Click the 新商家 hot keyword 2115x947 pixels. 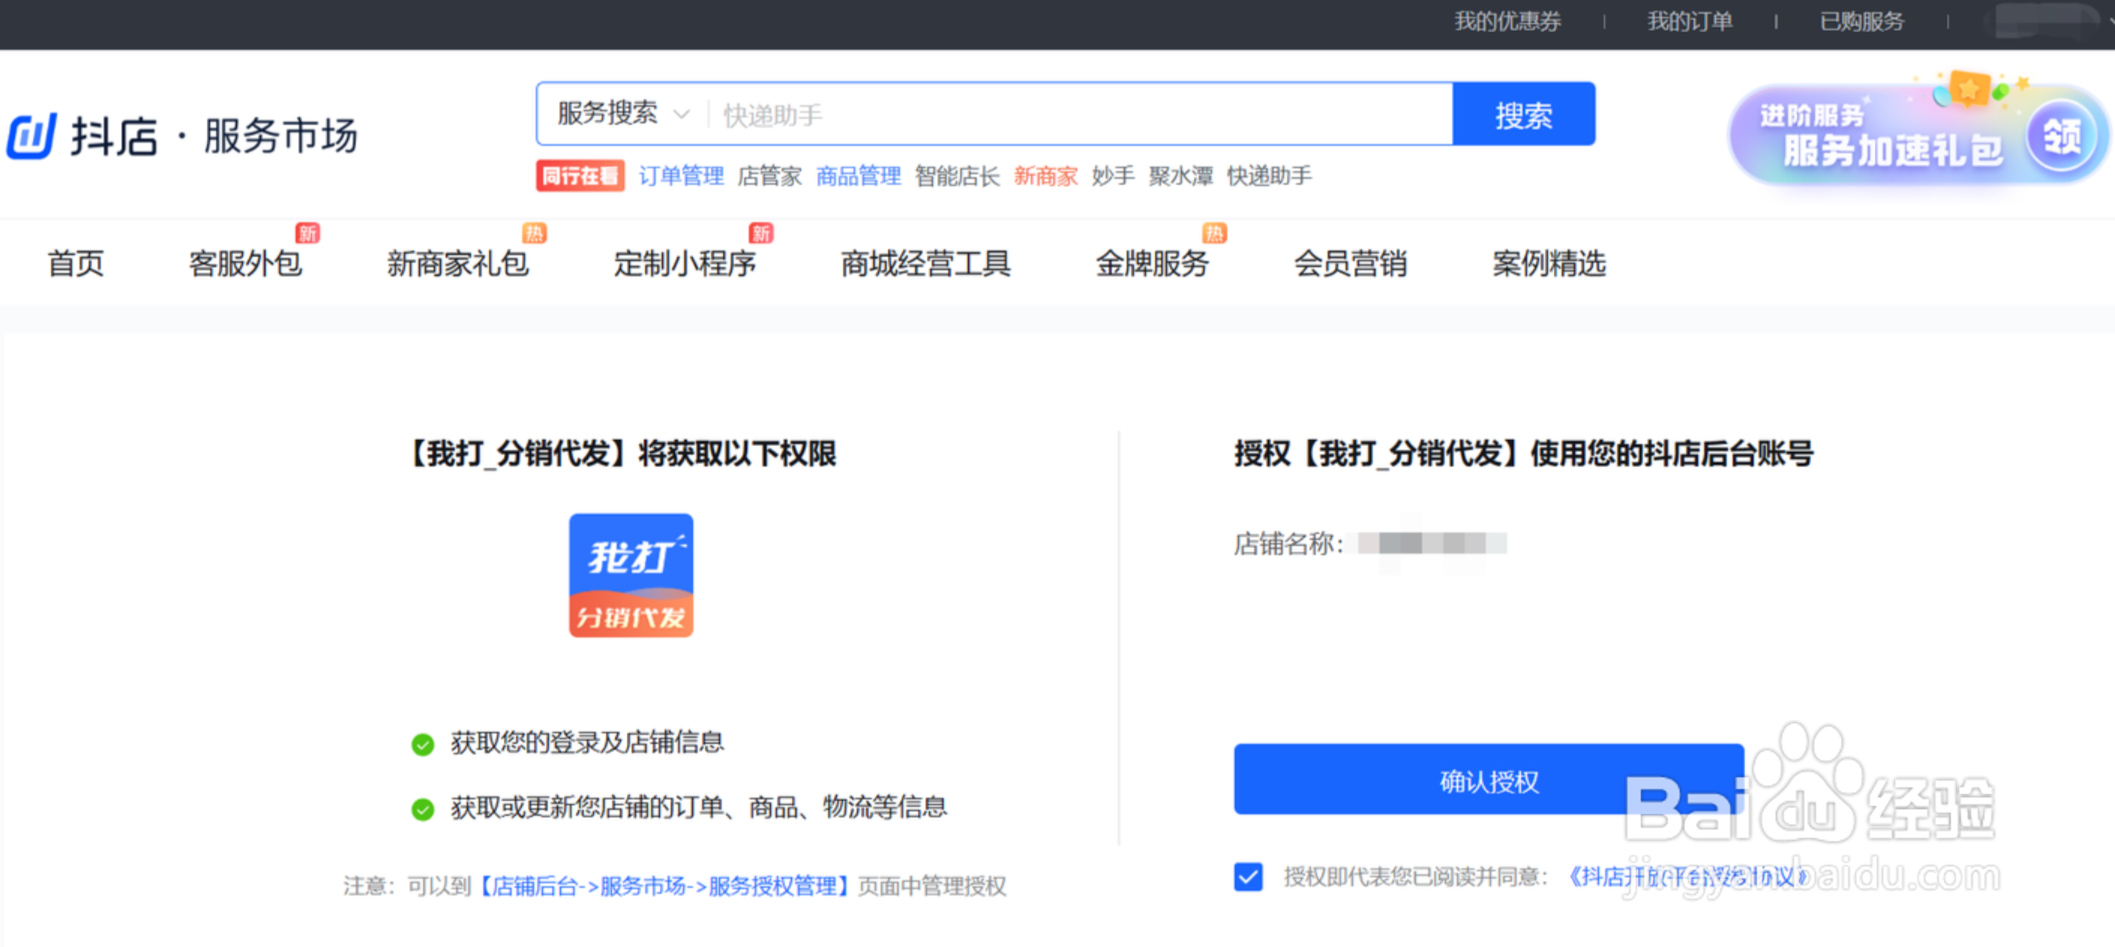(1046, 176)
